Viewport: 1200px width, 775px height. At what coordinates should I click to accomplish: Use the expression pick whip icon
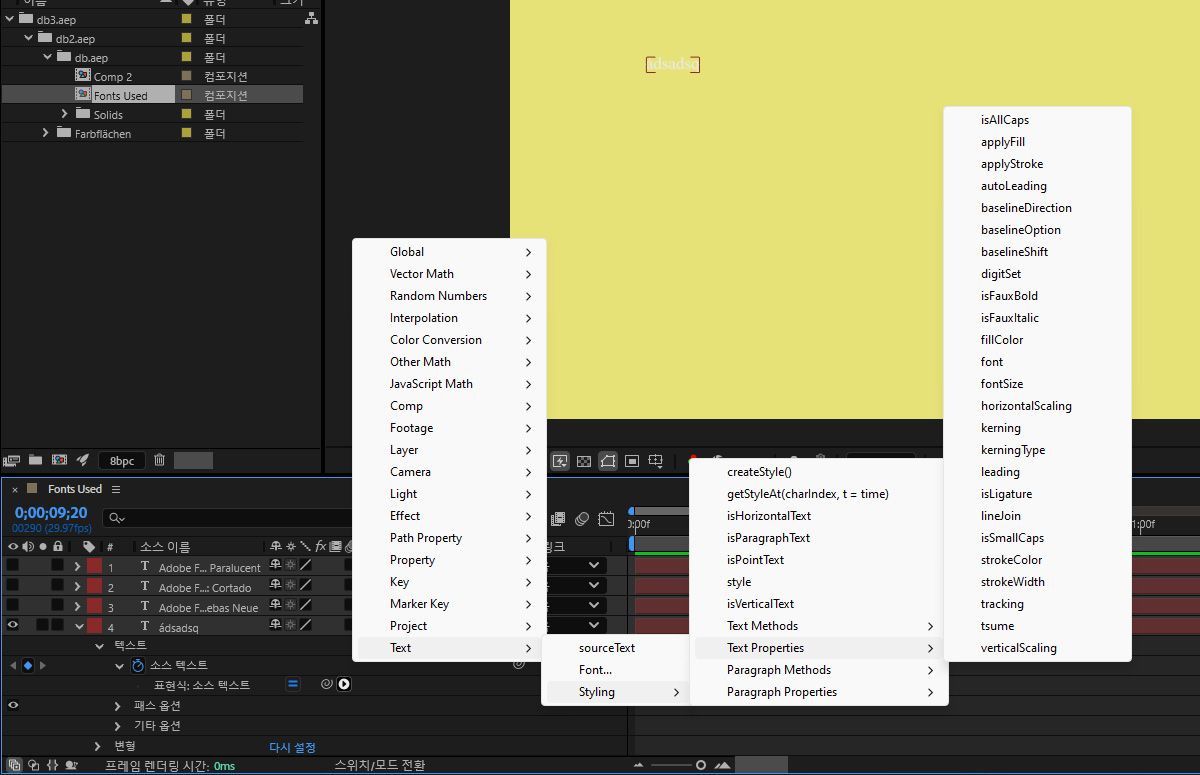(x=326, y=685)
